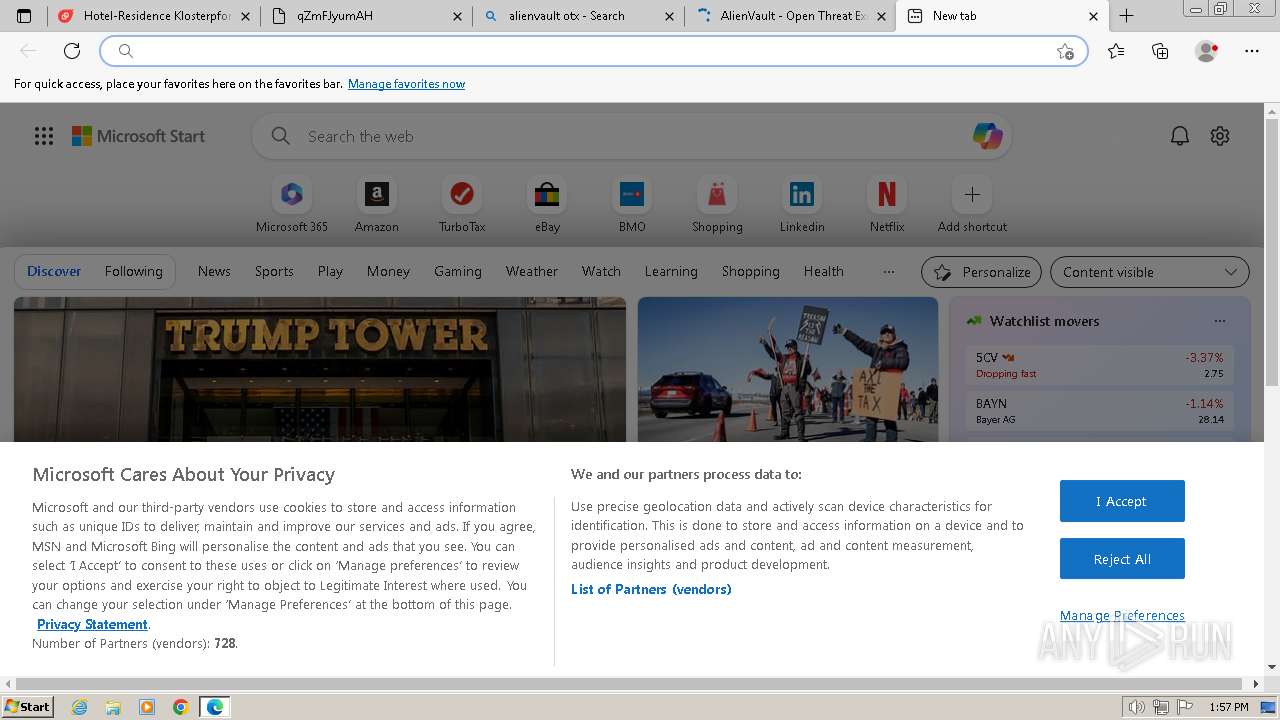Open Chrome from the taskbar

click(180, 707)
